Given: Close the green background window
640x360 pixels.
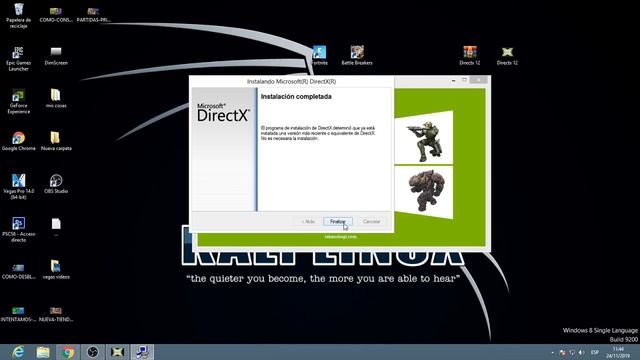Looking at the screenshot, I should [478, 80].
